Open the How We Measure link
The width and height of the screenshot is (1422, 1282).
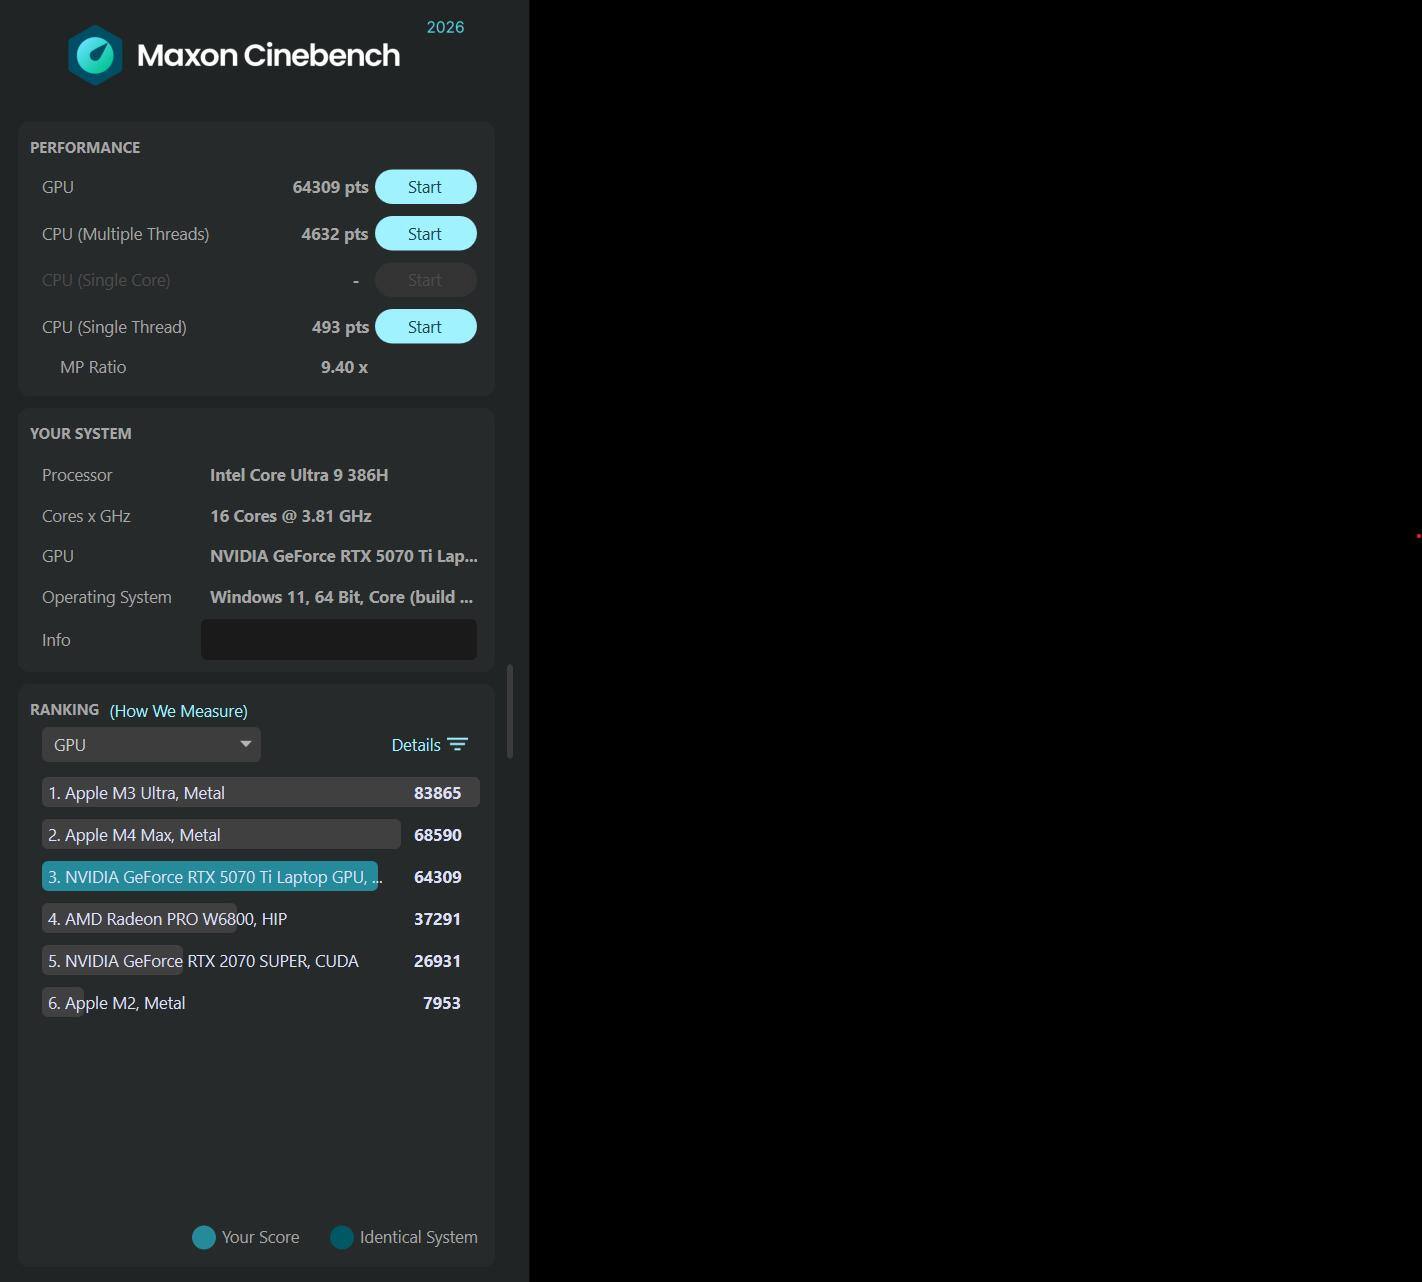(179, 711)
